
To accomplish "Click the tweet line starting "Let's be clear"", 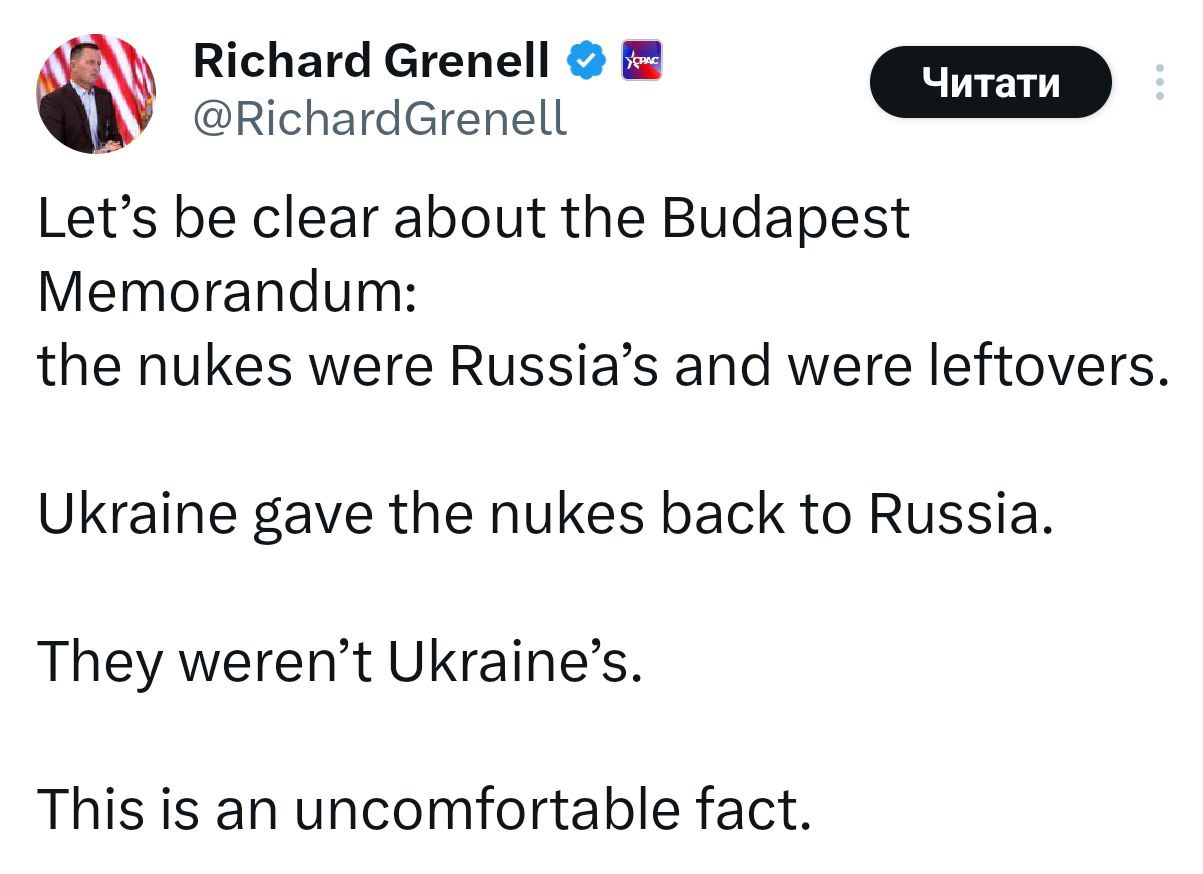I will (x=473, y=219).
